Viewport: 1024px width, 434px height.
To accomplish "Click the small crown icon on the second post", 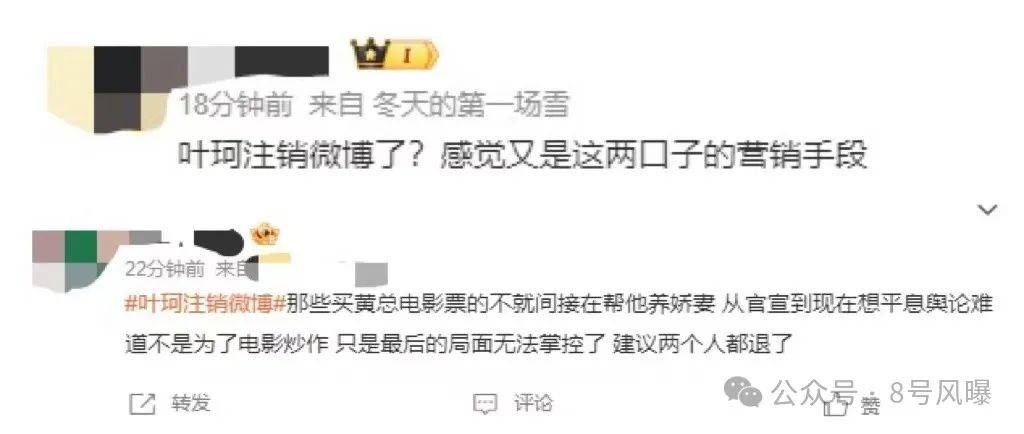I will [x=264, y=235].
